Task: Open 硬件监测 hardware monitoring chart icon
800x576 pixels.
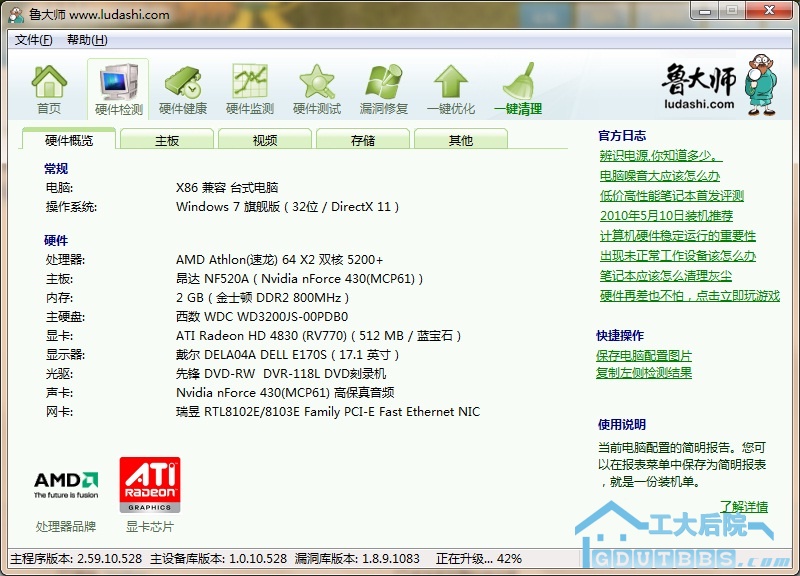Action: [250, 82]
